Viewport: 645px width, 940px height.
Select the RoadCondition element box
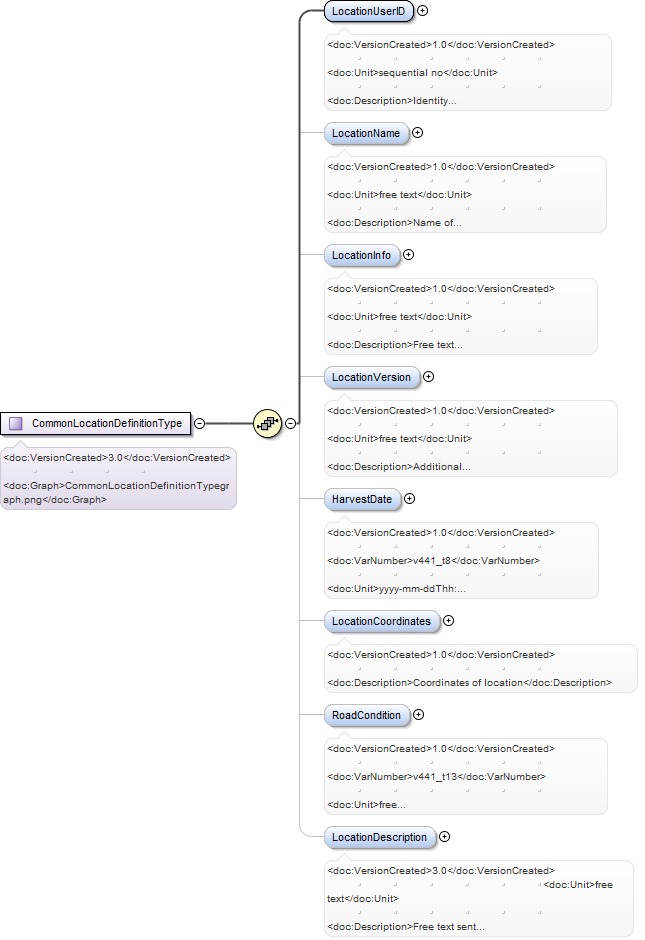click(x=367, y=715)
